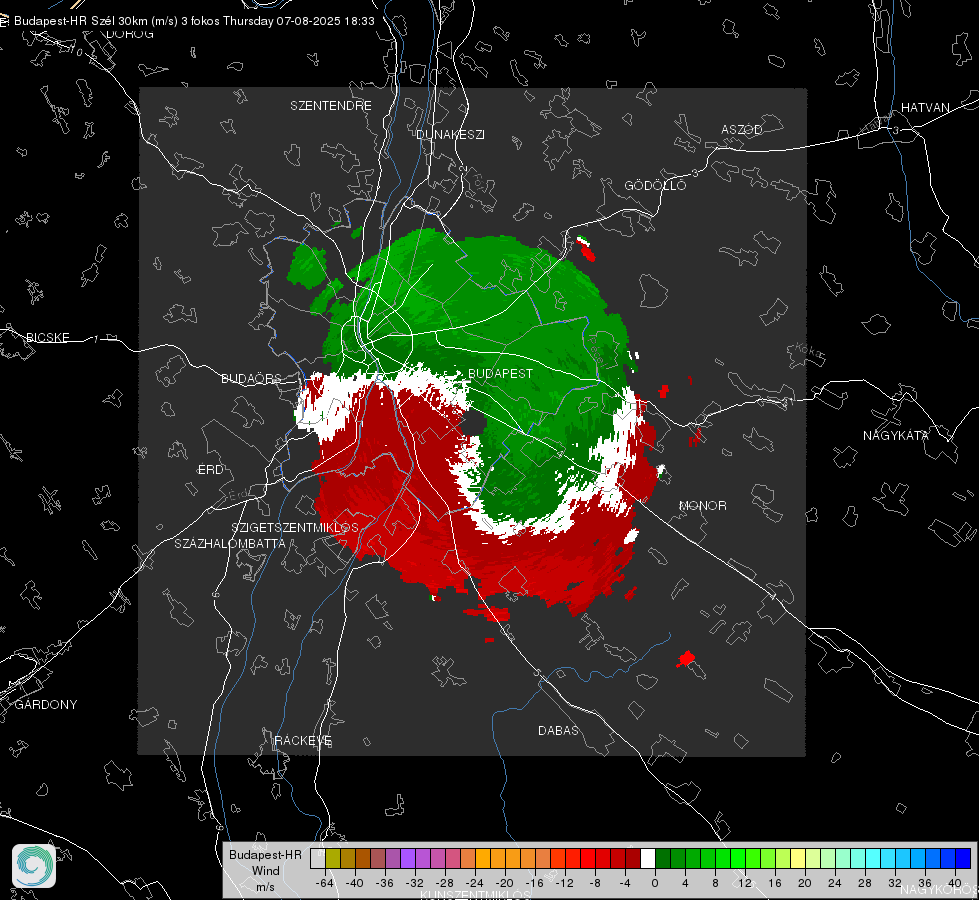This screenshot has height=900, width=979.
Task: Click the RÁCKEVE label
Action: pos(303,741)
